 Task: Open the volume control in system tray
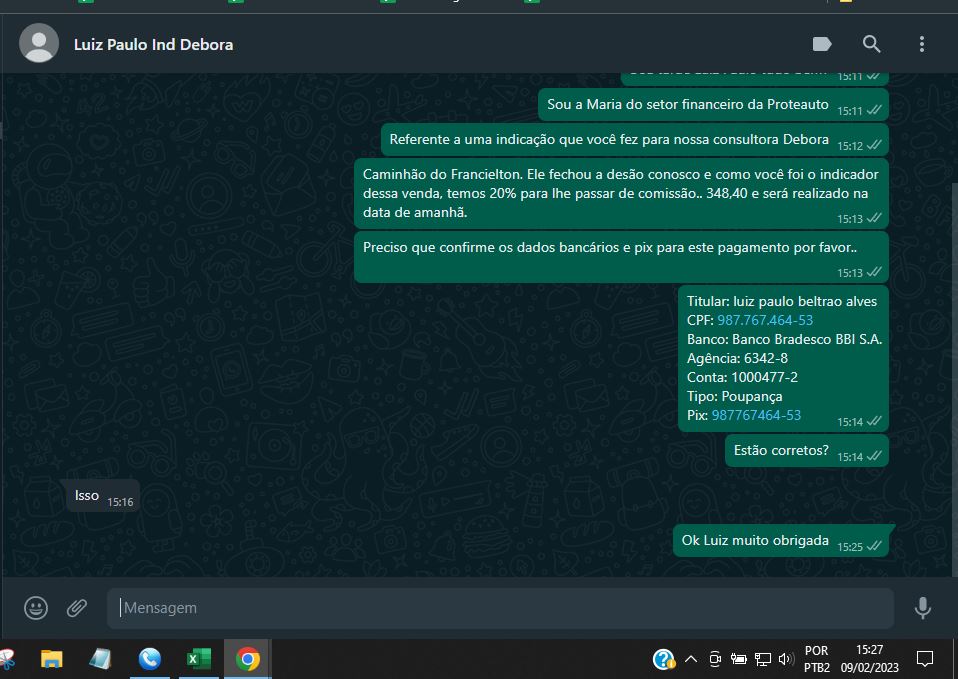click(x=786, y=659)
